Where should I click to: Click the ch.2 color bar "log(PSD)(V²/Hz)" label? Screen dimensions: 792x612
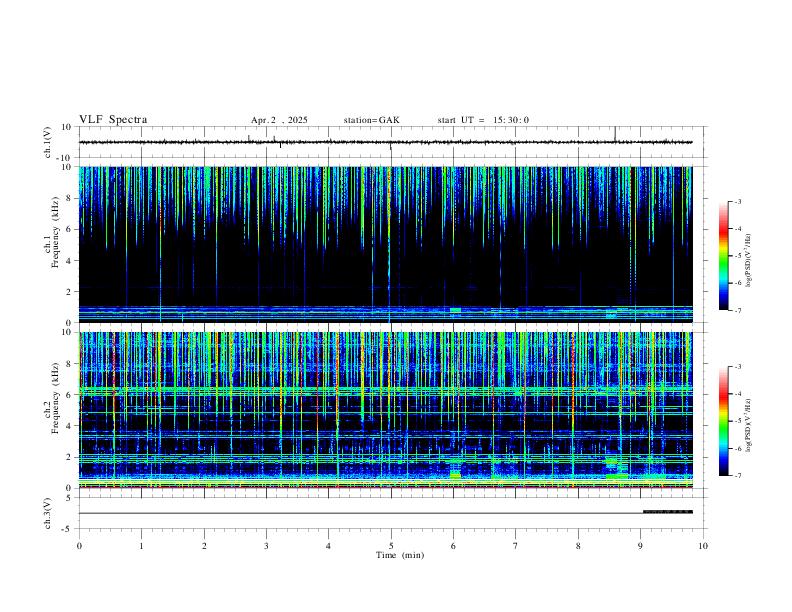tap(749, 425)
